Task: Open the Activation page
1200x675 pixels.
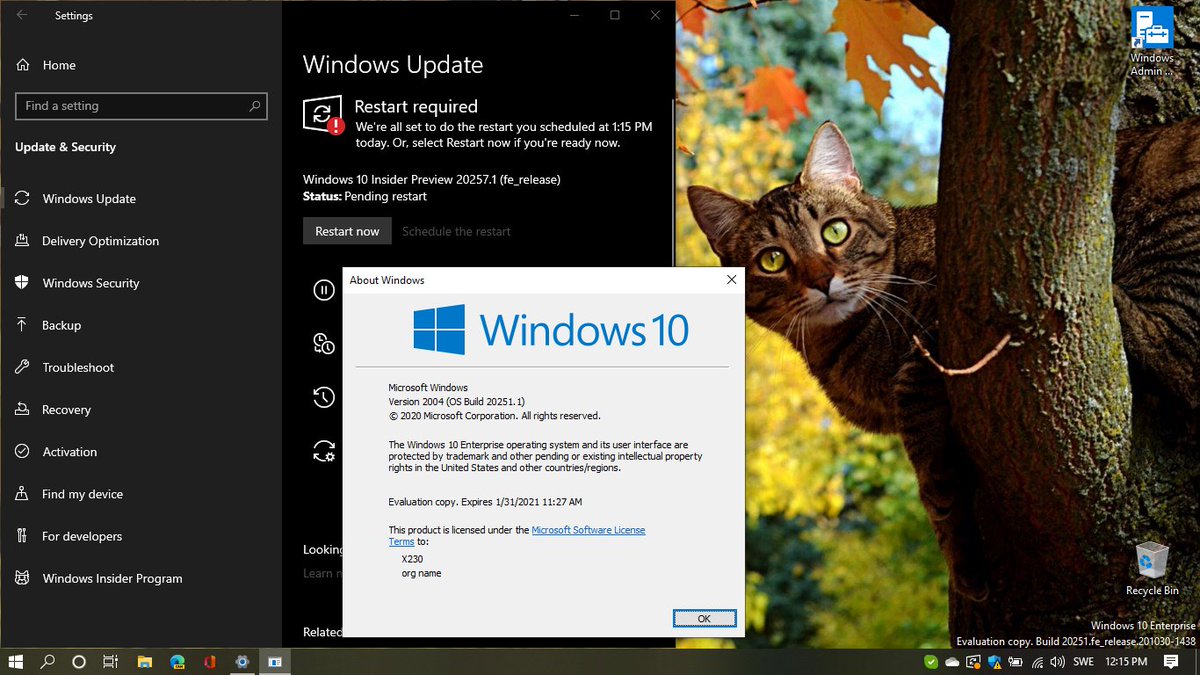Action: coord(141,452)
